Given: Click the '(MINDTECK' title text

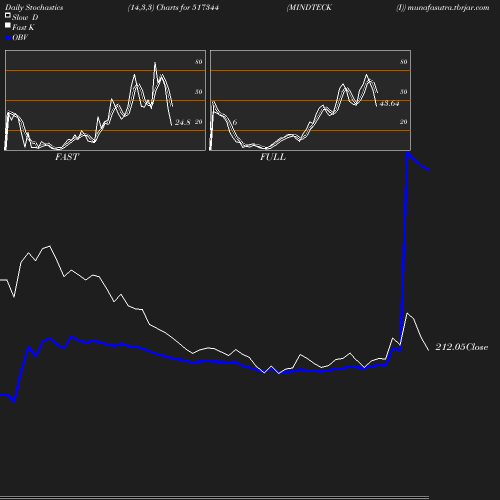Looking at the screenshot, I should pyautogui.click(x=309, y=8).
